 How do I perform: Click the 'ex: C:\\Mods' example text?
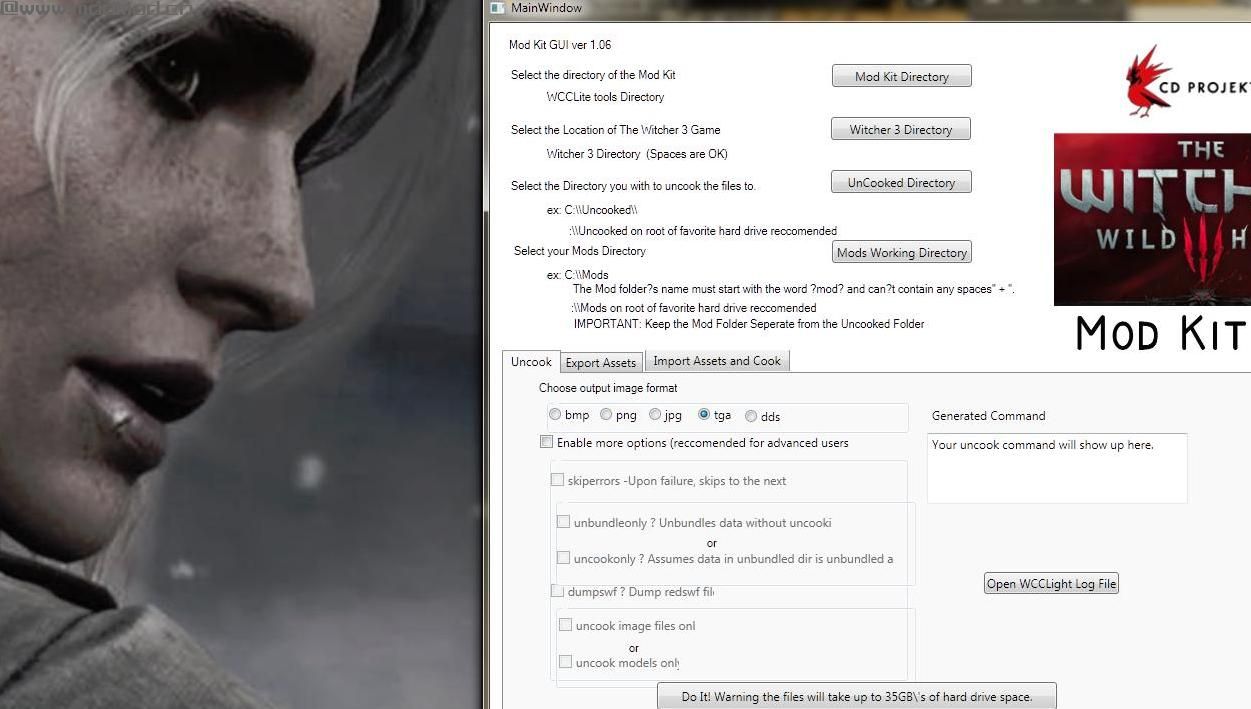tap(577, 275)
